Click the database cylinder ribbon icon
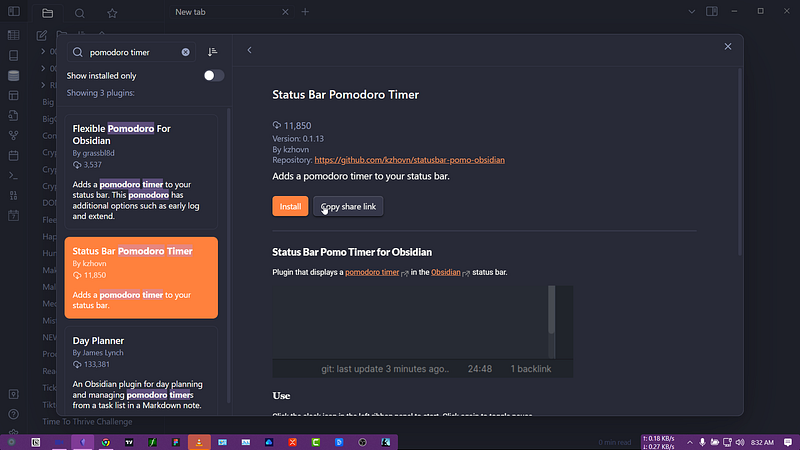Viewport: 800px width, 450px height. pyautogui.click(x=14, y=76)
